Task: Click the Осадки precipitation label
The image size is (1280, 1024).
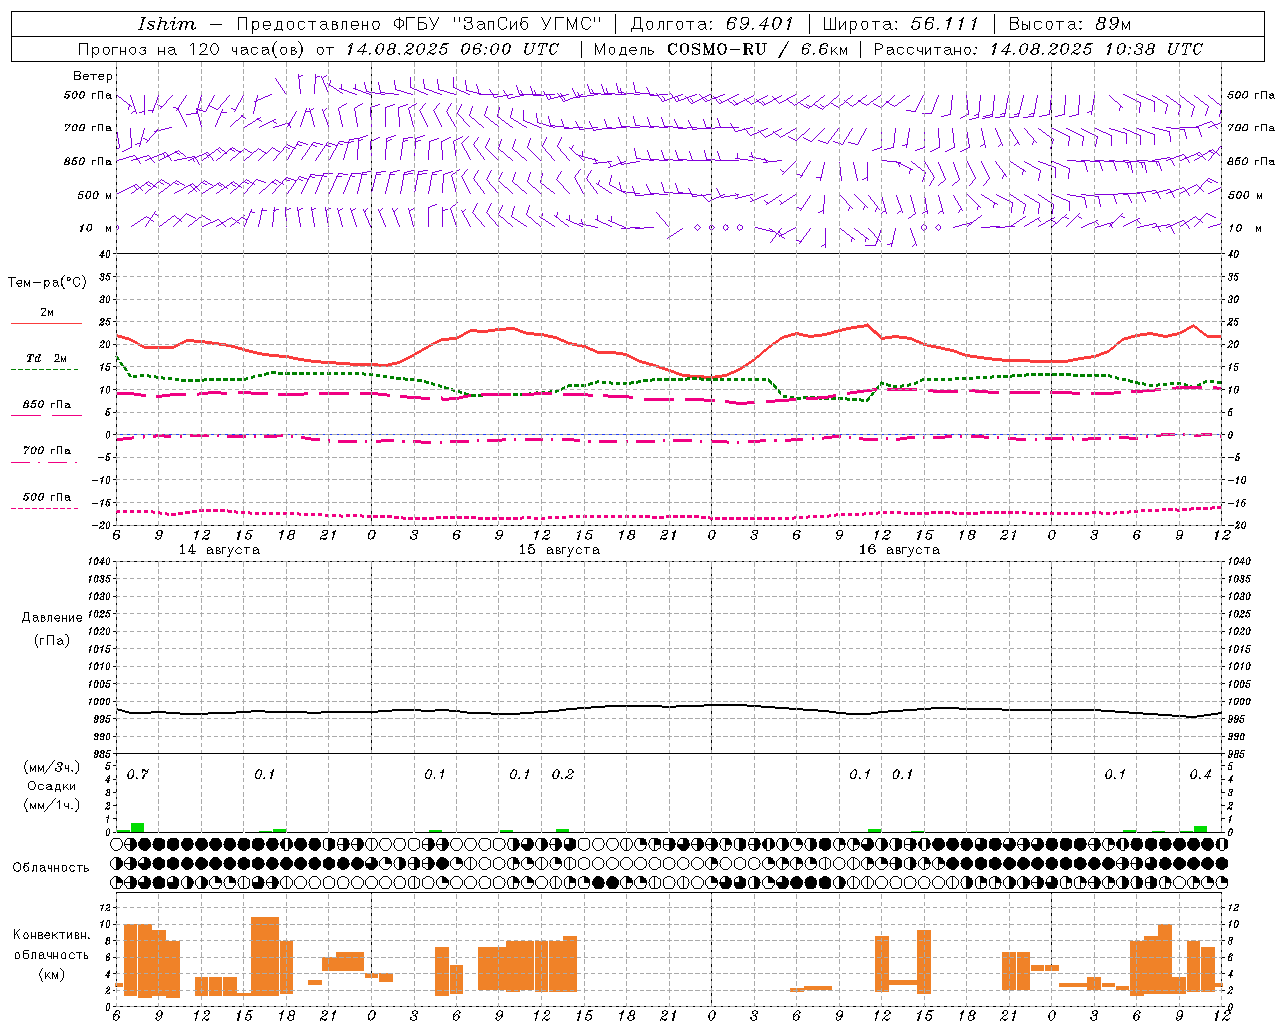Action: click(x=52, y=786)
